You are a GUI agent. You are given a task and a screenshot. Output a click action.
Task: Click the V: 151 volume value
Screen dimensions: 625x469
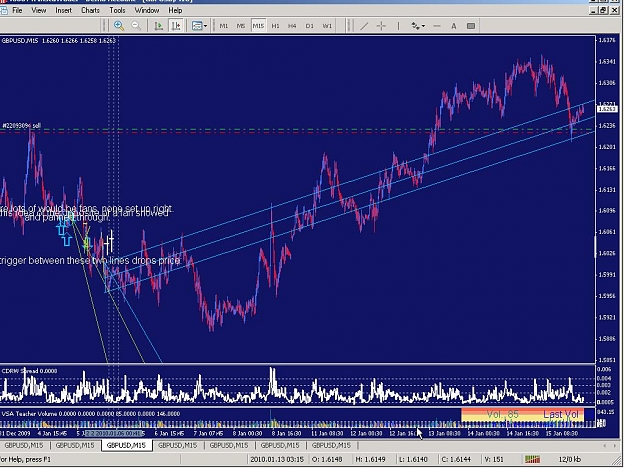coord(493,459)
